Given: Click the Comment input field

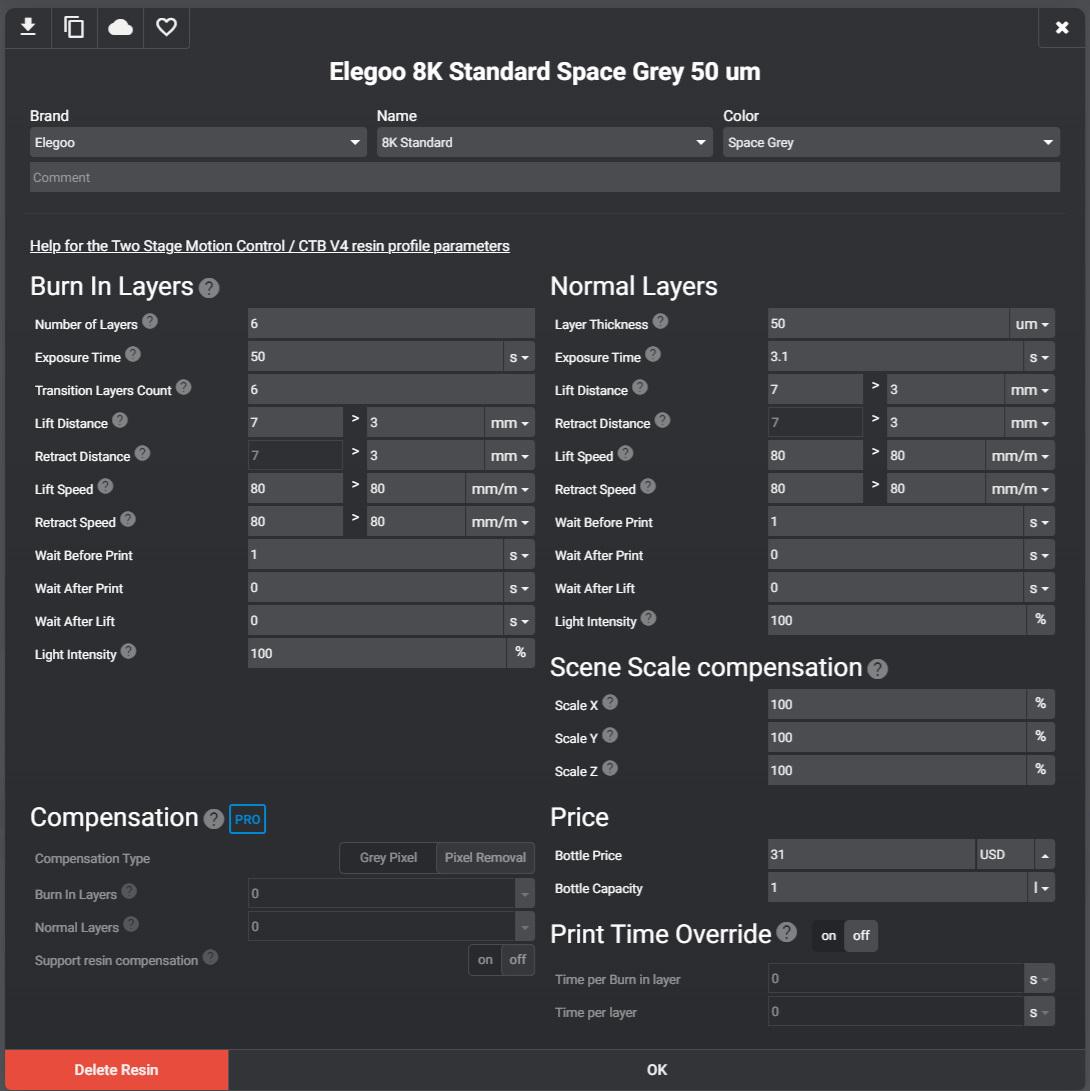Looking at the screenshot, I should tap(545, 177).
